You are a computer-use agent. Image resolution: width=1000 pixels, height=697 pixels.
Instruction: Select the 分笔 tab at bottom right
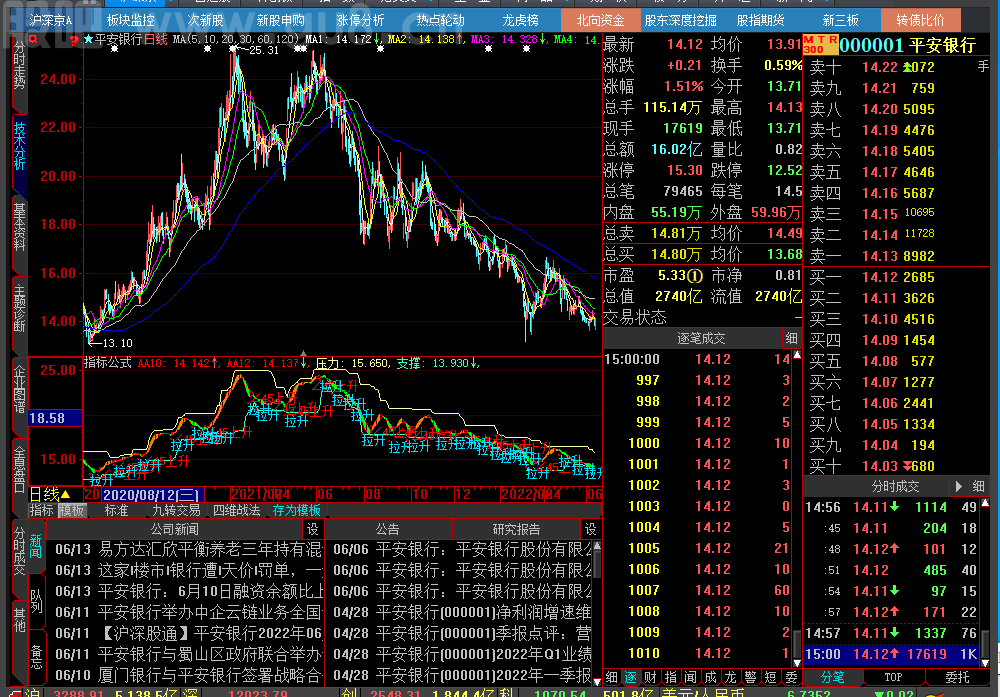(832, 677)
